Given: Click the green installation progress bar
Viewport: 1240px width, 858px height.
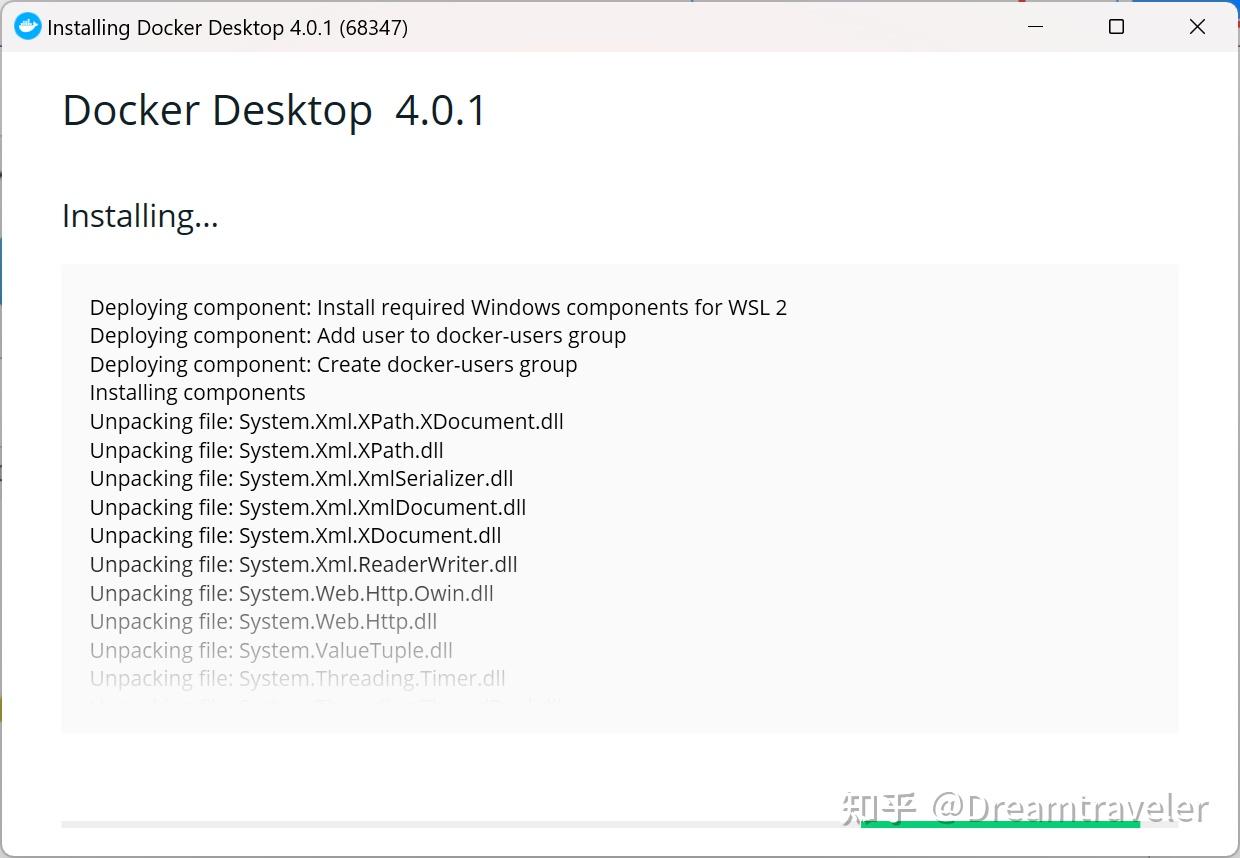Looking at the screenshot, I should pyautogui.click(x=1000, y=824).
